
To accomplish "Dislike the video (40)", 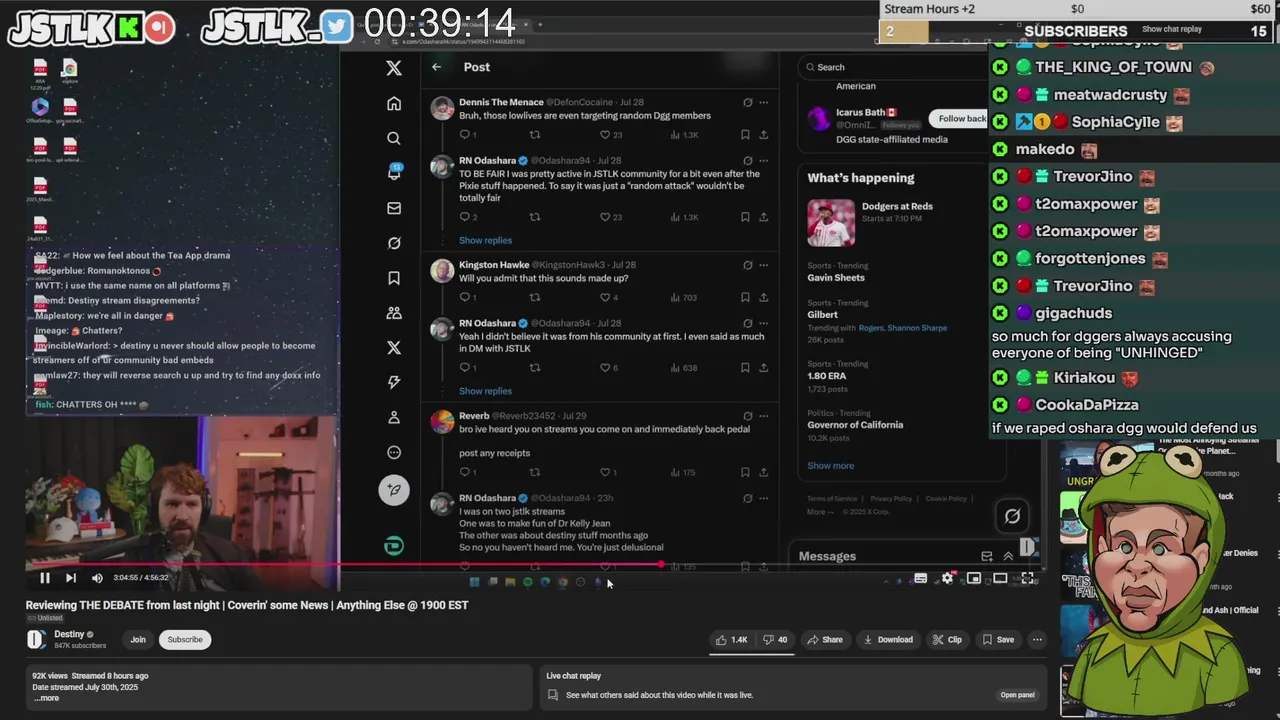I will coord(775,640).
